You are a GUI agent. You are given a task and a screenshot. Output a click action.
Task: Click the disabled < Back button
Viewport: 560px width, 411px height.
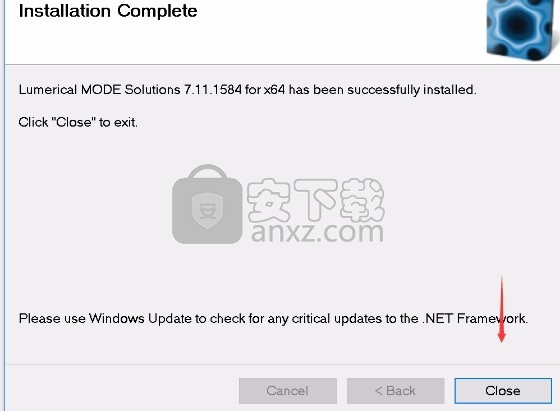(x=395, y=391)
